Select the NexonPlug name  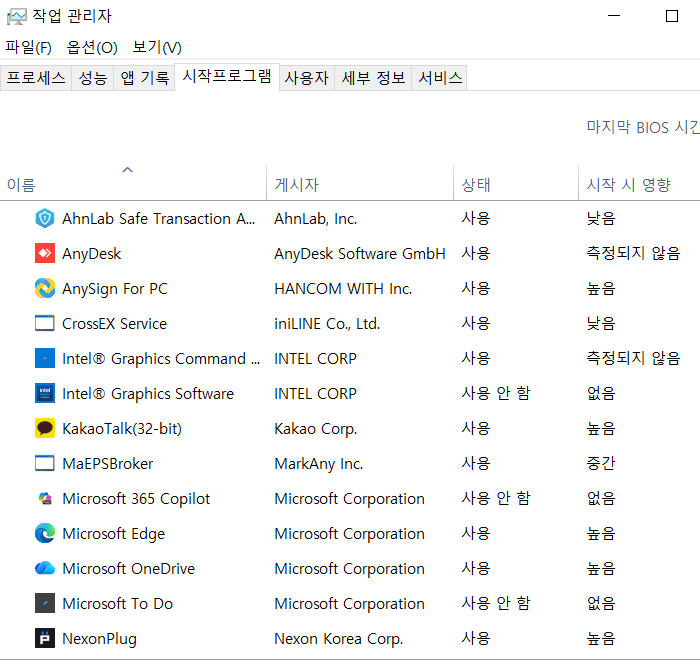(100, 638)
